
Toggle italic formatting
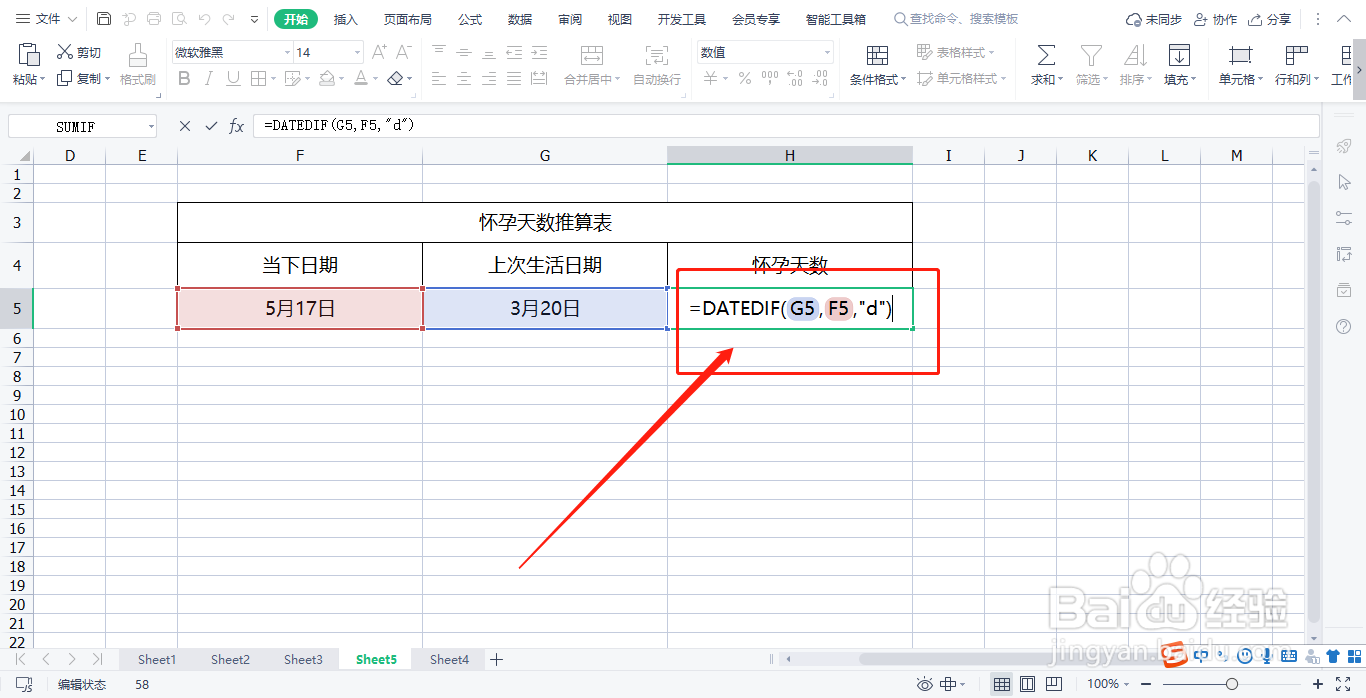click(208, 77)
